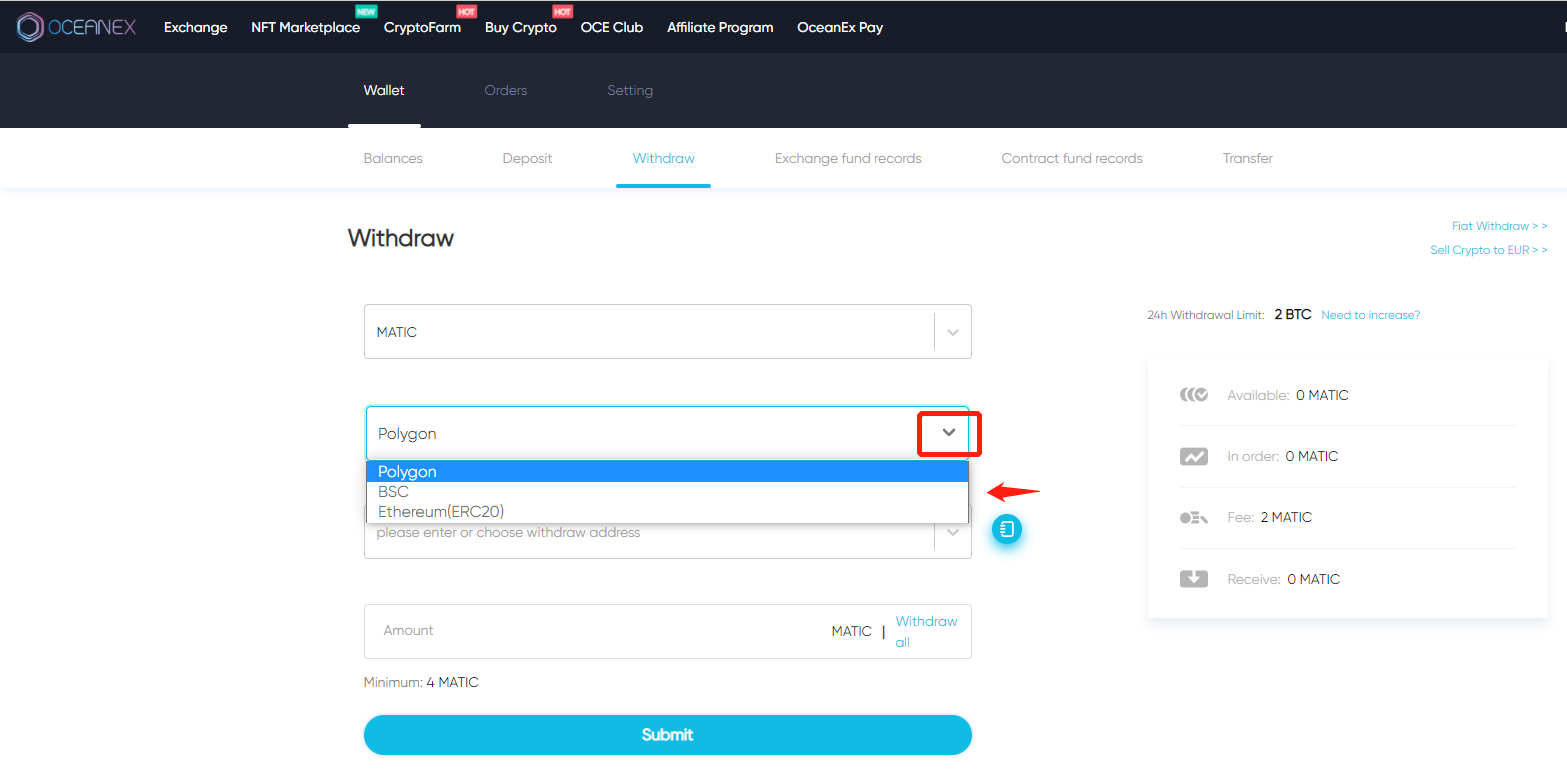Click the Fee icon
The width and height of the screenshot is (1567, 771).
point(1194,518)
